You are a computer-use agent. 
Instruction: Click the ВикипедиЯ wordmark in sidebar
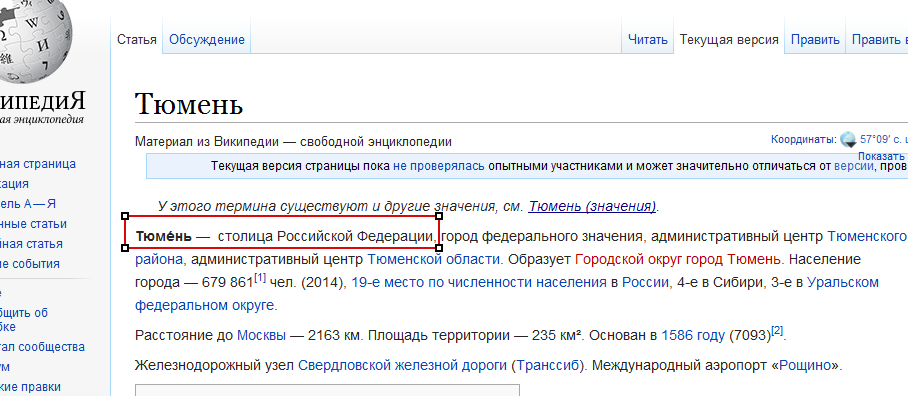(43, 101)
